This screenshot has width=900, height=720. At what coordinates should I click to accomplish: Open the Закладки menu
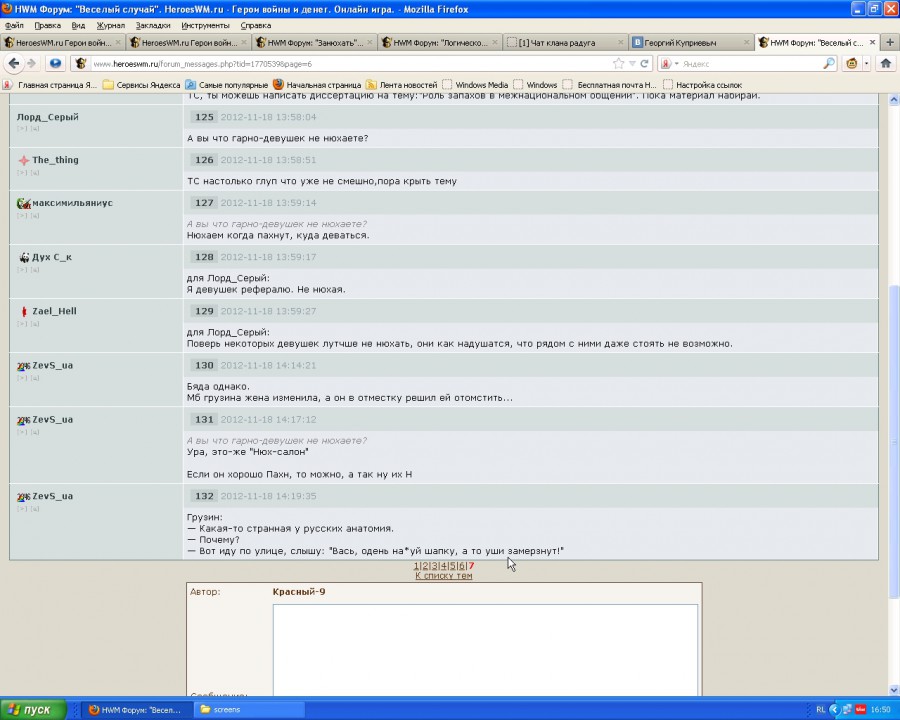click(x=153, y=25)
